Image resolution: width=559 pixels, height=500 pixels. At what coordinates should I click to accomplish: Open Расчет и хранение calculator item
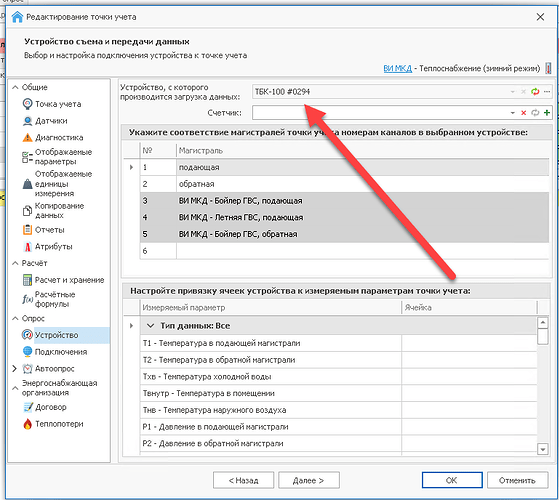[63, 280]
